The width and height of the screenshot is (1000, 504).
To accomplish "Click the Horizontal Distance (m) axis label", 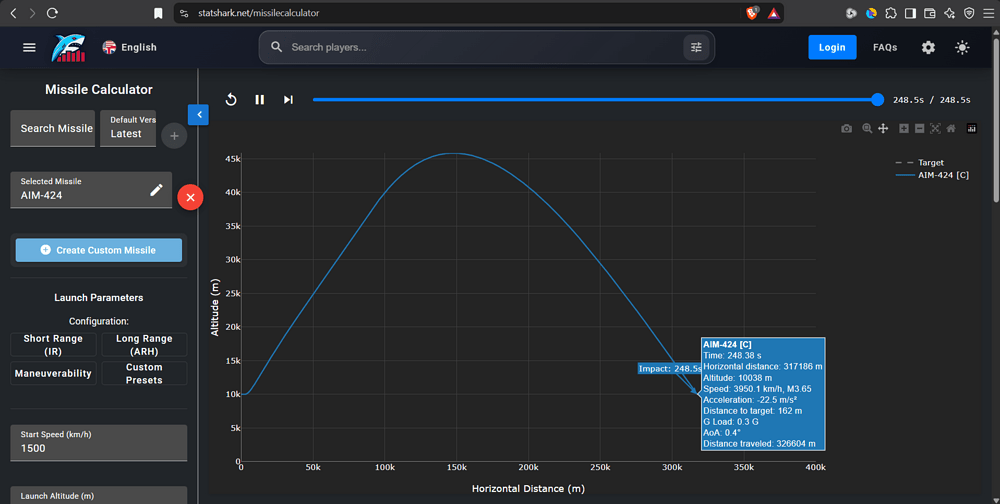I will (528, 489).
